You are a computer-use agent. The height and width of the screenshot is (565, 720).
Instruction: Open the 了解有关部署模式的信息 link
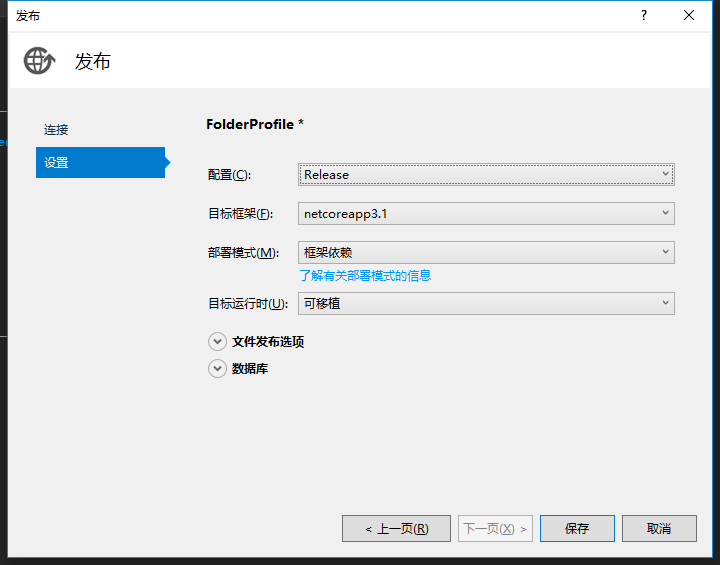point(365,275)
